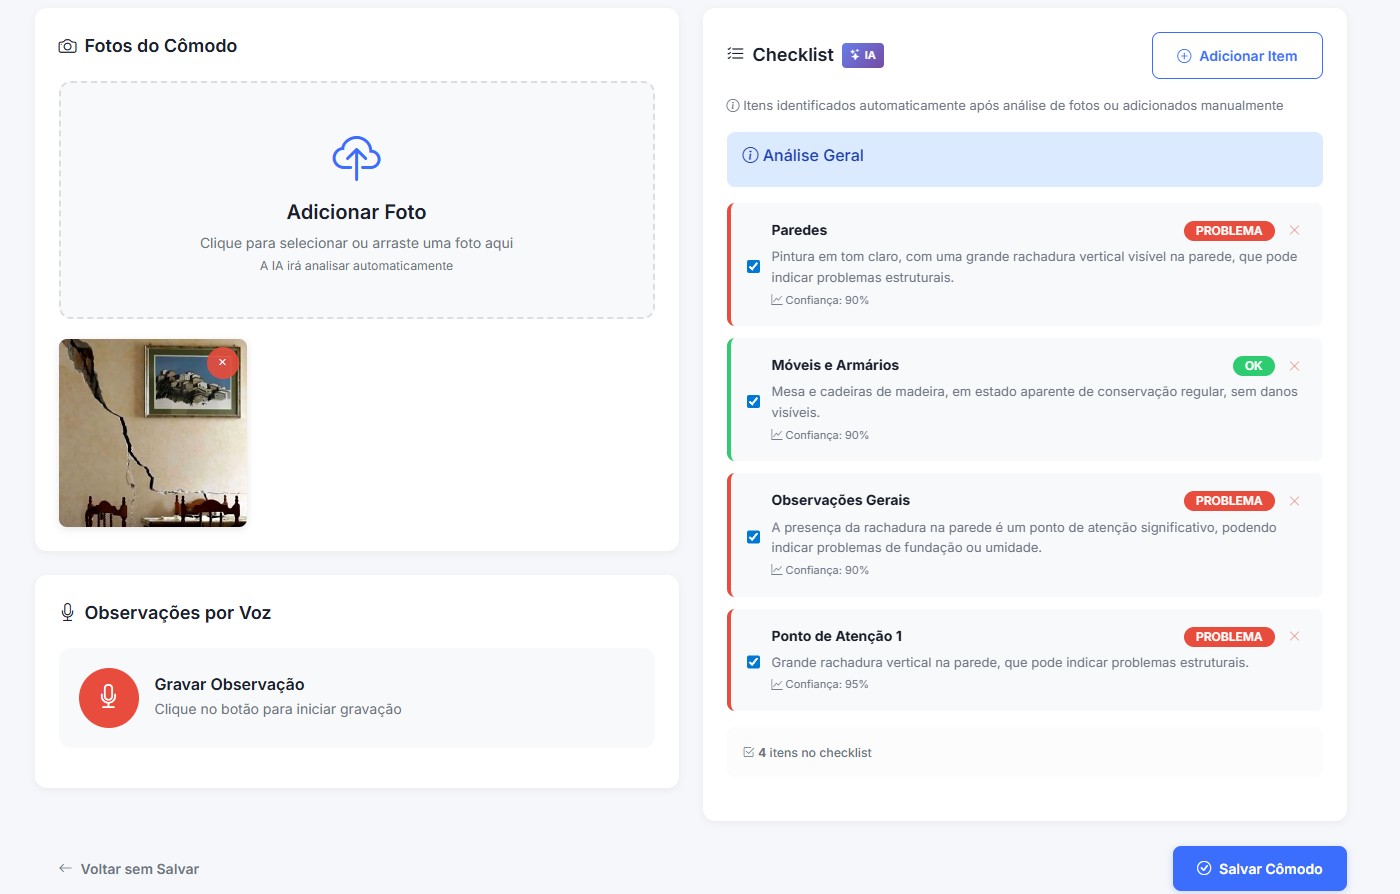Click the back arrow beside Voltar sem Salvar

65,868
